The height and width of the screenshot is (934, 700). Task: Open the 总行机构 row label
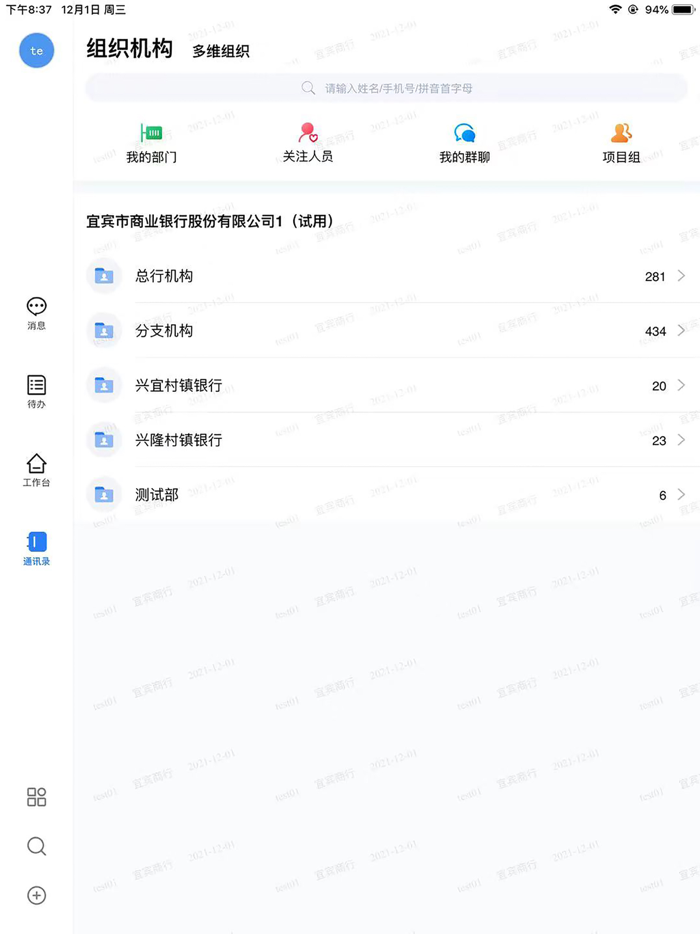pyautogui.click(x=164, y=276)
